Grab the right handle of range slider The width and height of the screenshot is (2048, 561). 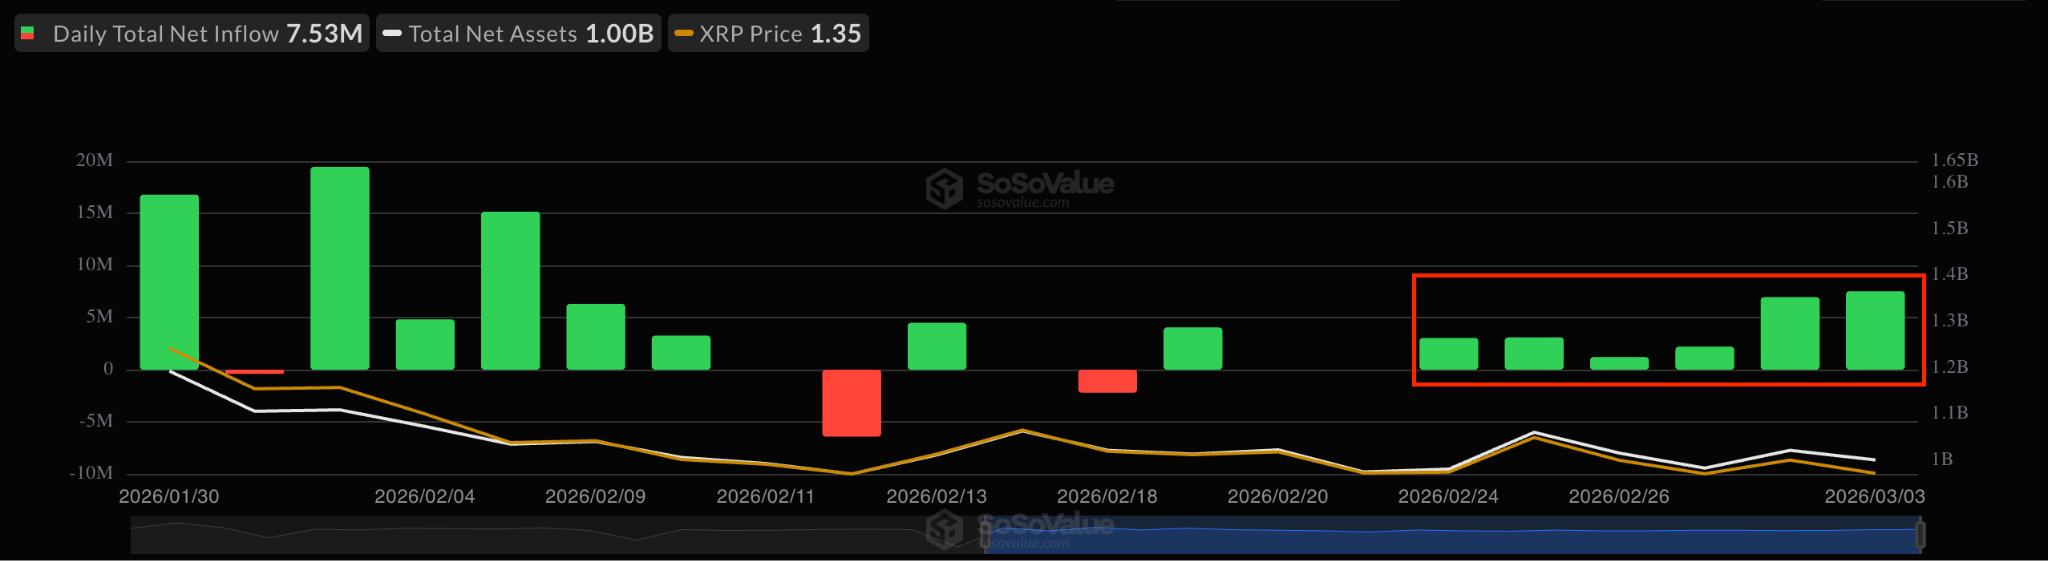click(1919, 535)
